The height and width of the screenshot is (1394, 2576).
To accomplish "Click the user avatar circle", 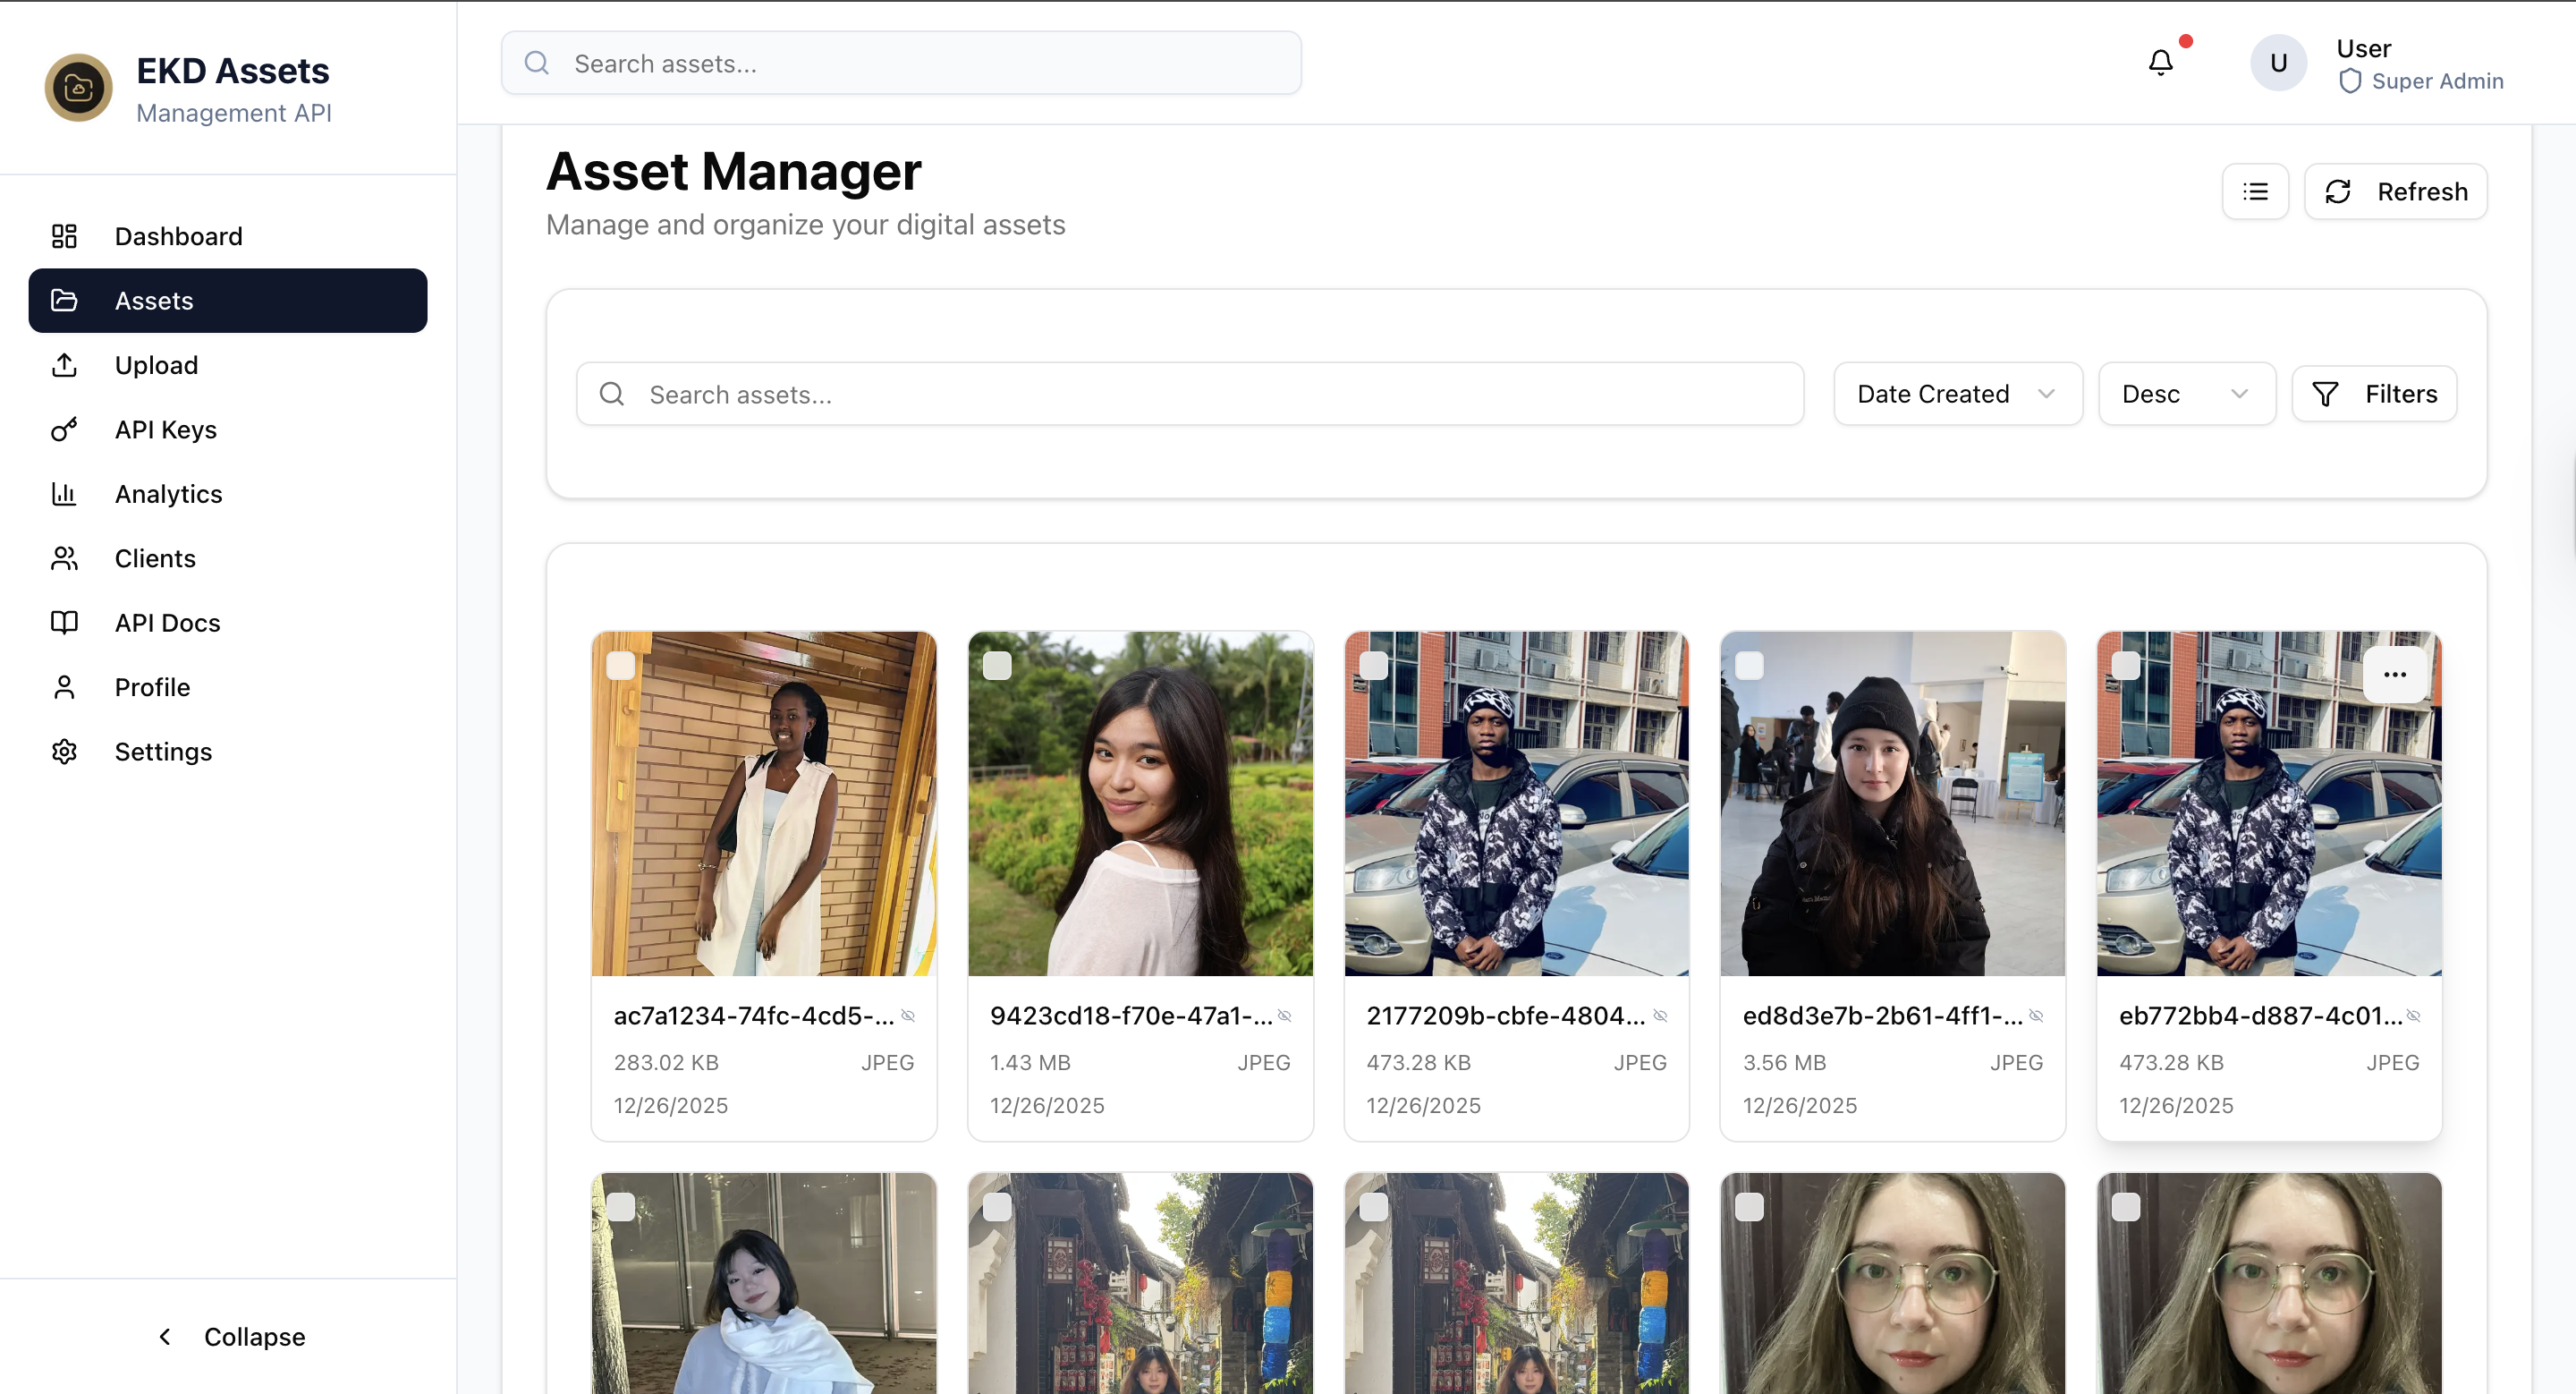I will (x=2278, y=63).
